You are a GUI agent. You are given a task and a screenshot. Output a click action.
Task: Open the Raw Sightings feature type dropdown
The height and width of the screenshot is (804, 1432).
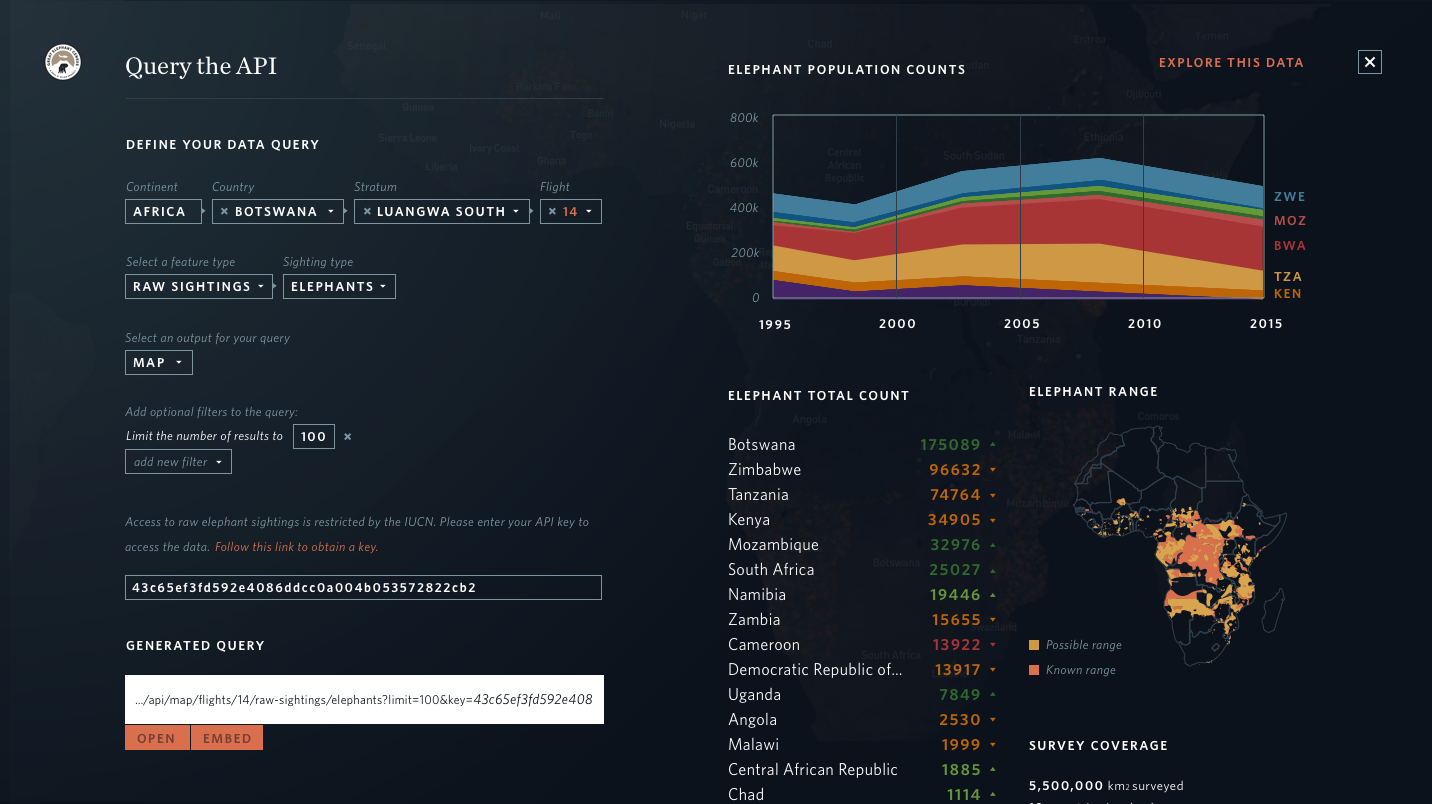(x=199, y=287)
